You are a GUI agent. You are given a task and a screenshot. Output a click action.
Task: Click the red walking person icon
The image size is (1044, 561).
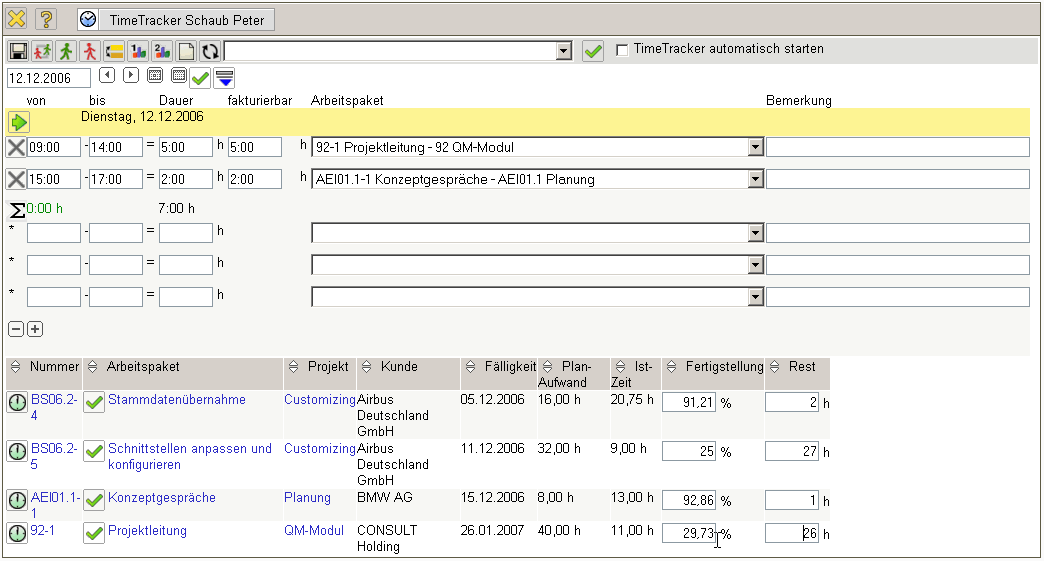tap(90, 51)
